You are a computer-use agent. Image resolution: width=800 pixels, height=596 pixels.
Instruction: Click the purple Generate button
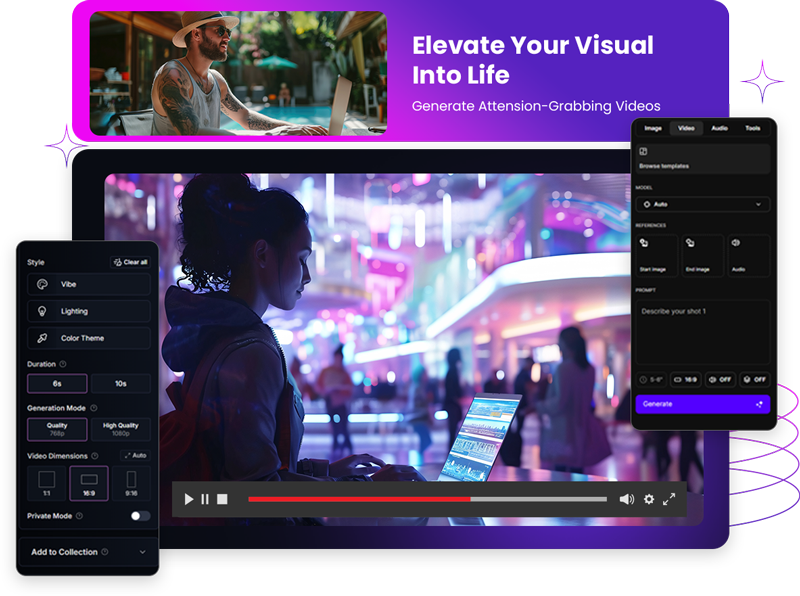pos(703,404)
